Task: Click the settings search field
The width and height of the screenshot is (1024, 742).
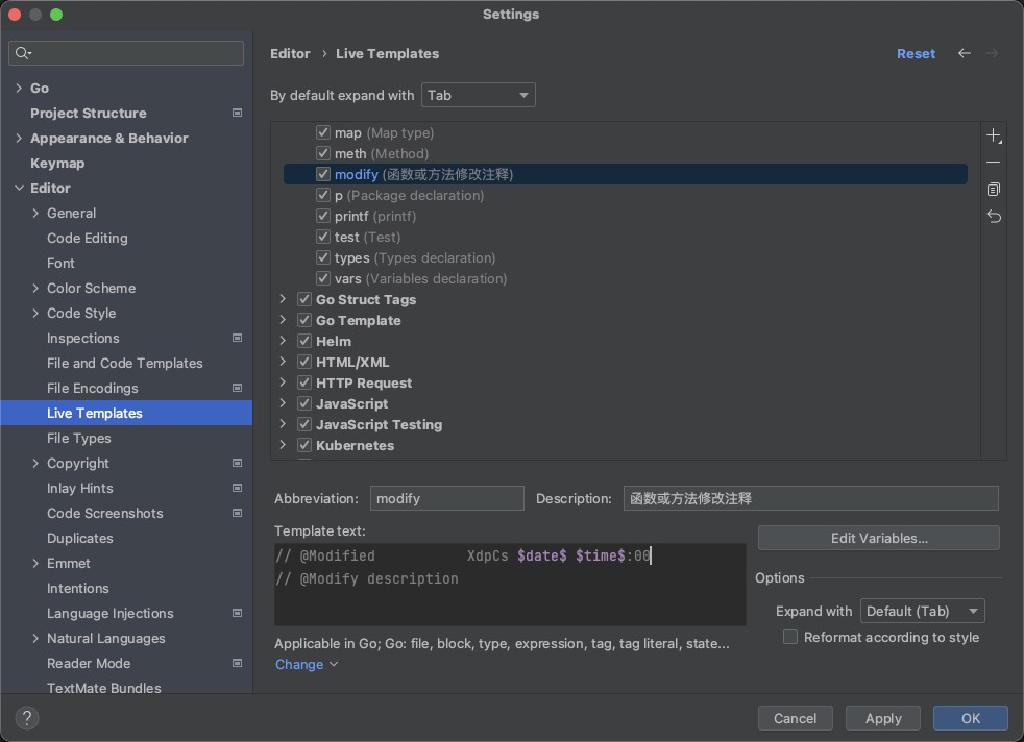Action: (126, 53)
